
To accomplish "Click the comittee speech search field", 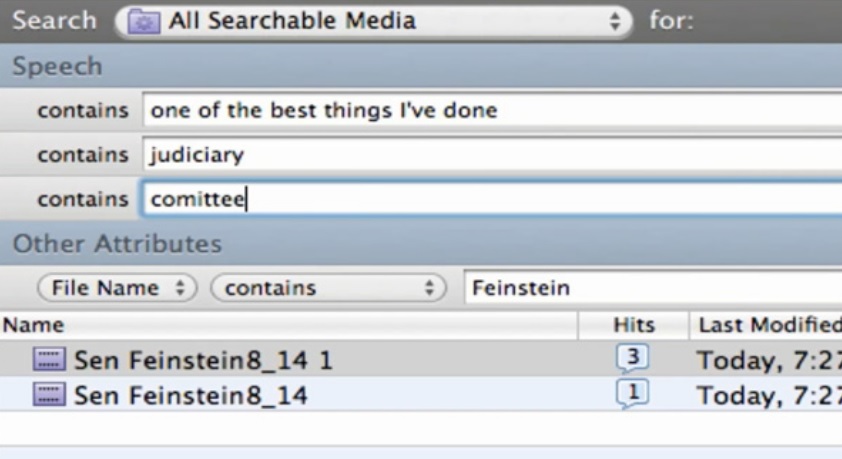I will tap(492, 199).
